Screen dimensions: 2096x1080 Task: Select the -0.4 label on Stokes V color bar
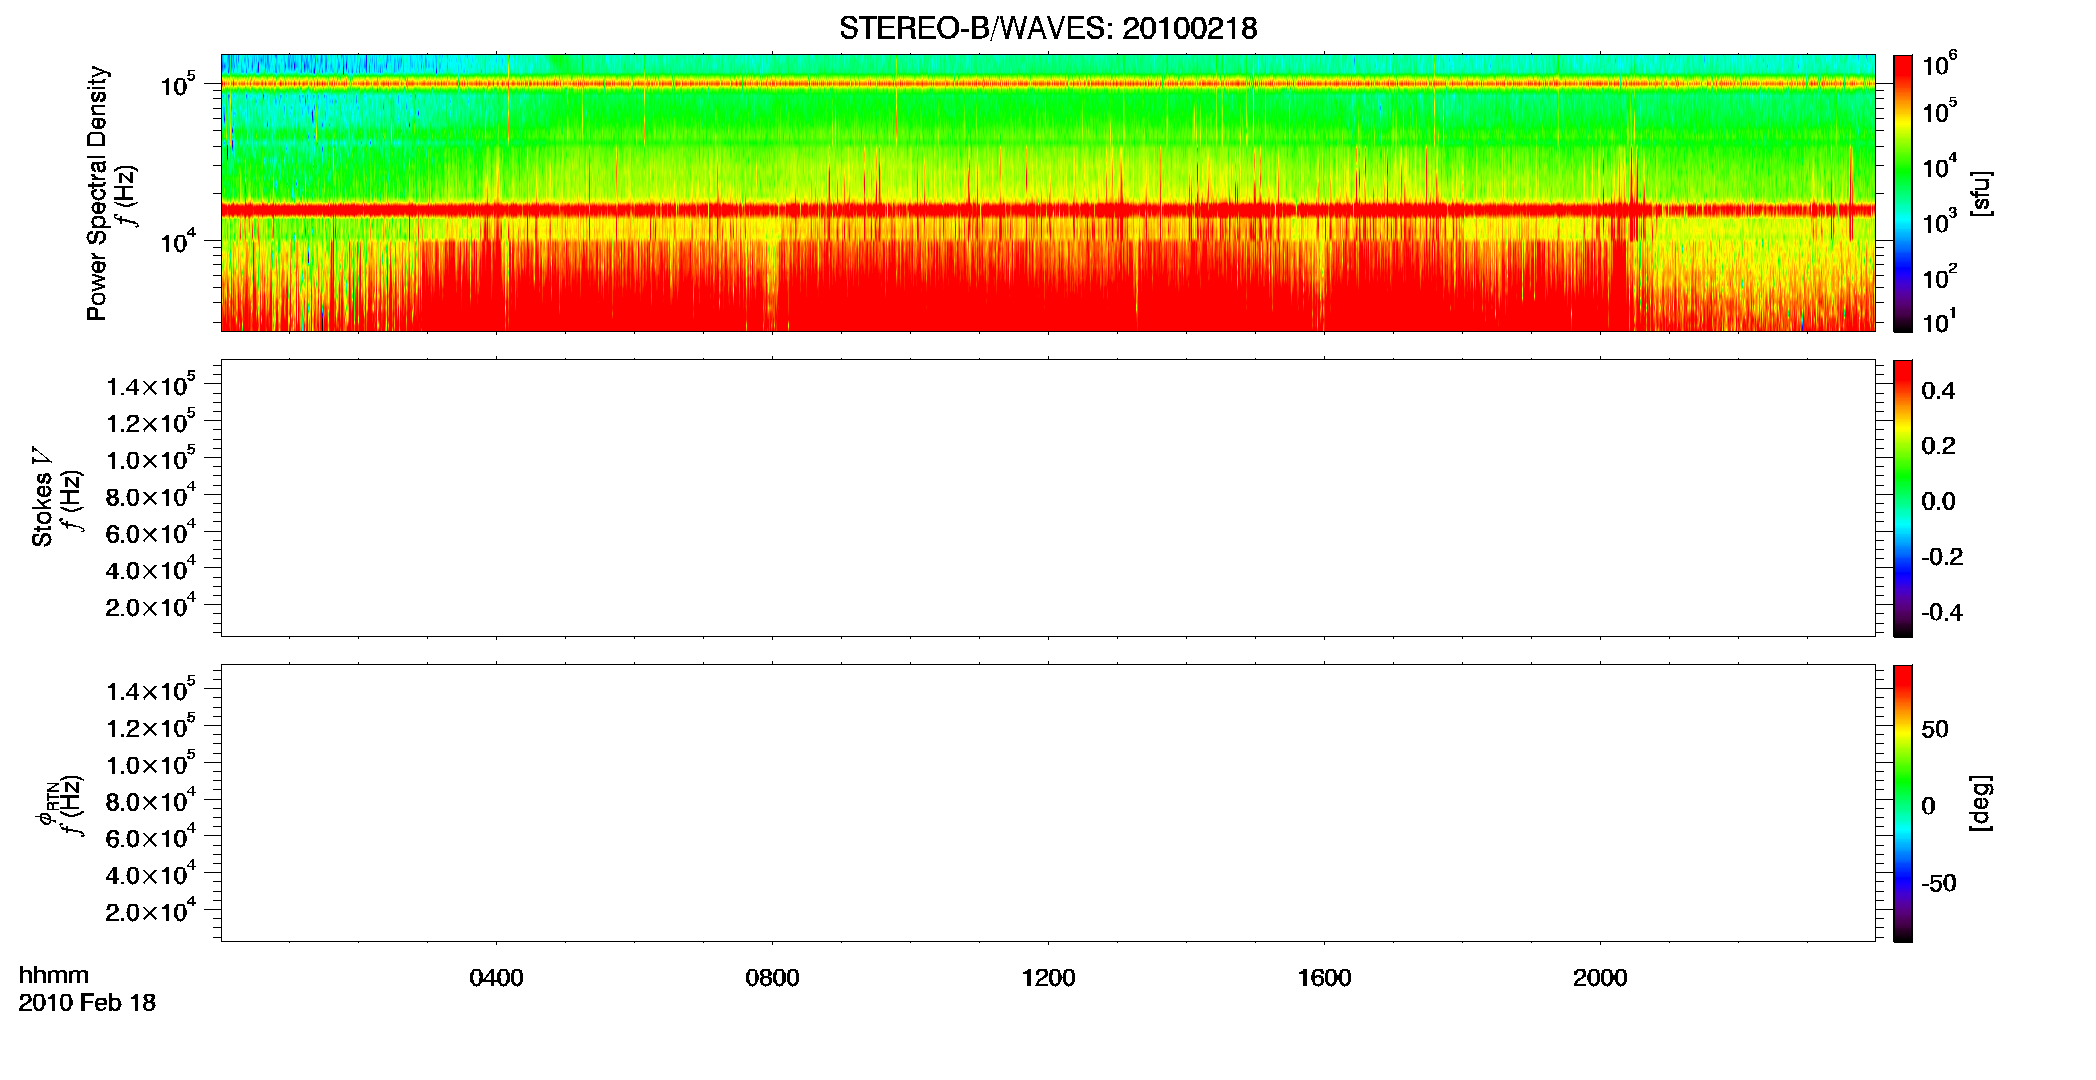point(1942,613)
